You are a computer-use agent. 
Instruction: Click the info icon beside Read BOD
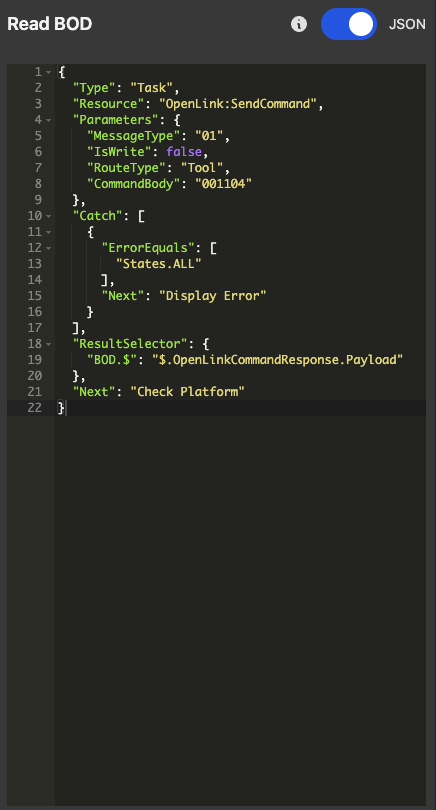(x=299, y=24)
